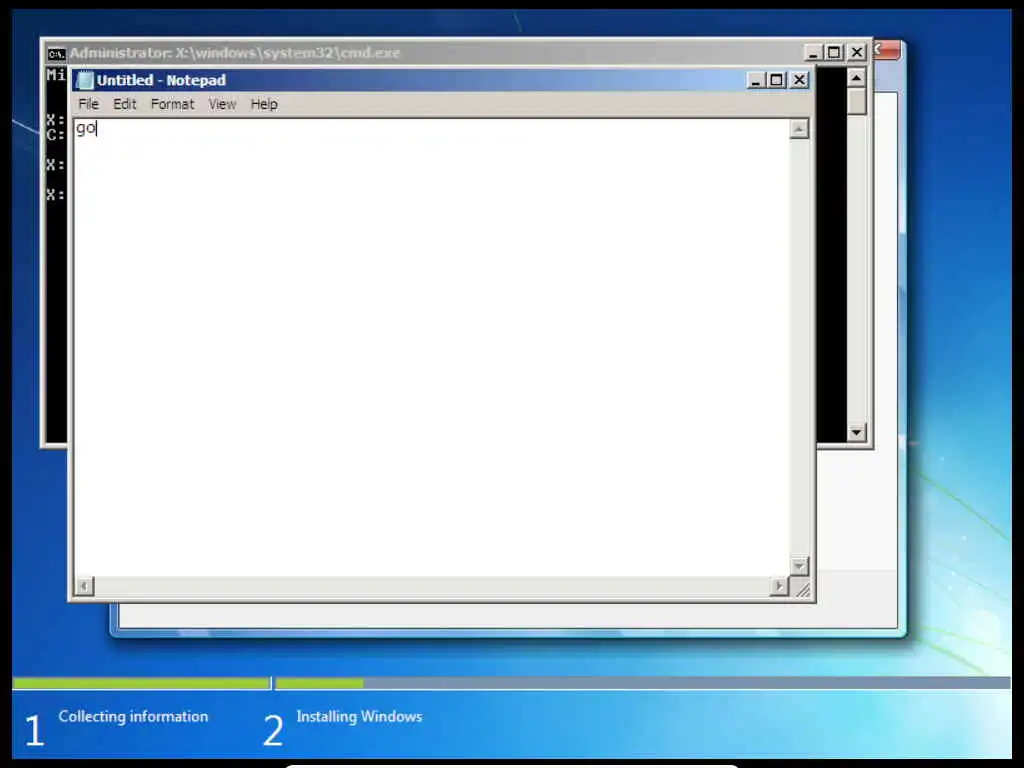The image size is (1024, 768).
Task: Minimize the Notepad window
Action: tap(756, 80)
